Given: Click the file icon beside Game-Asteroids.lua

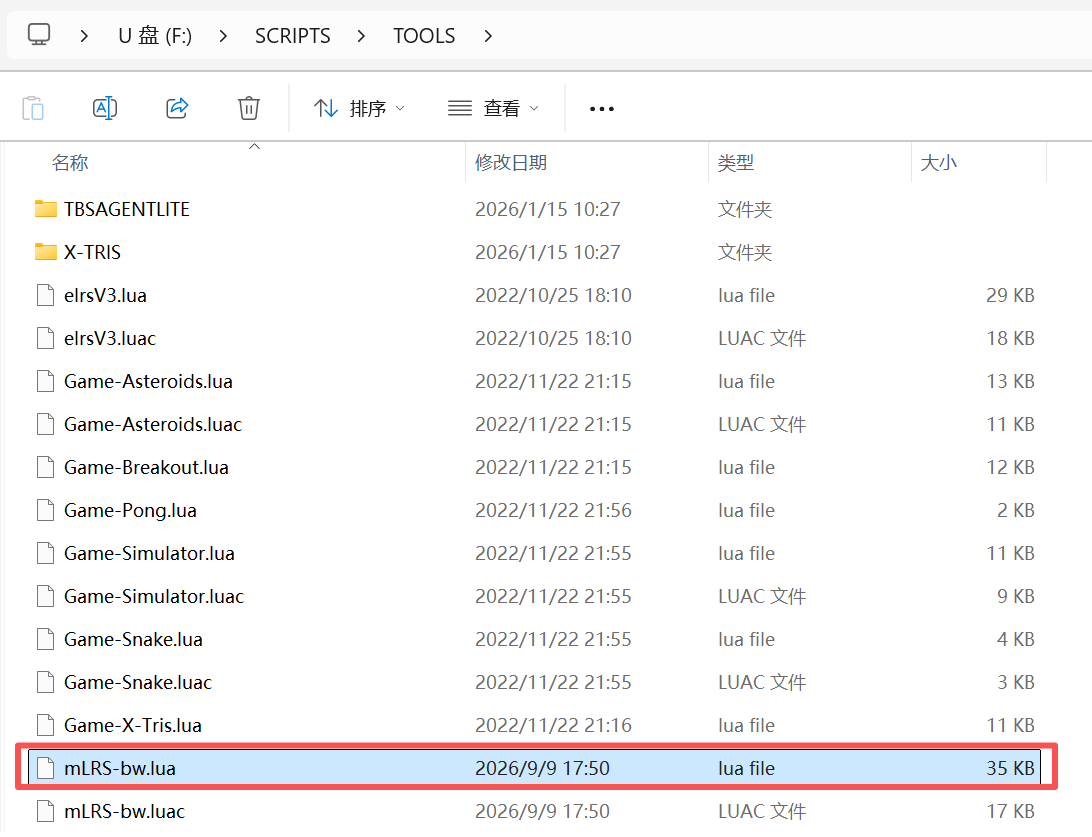Looking at the screenshot, I should tap(45, 382).
